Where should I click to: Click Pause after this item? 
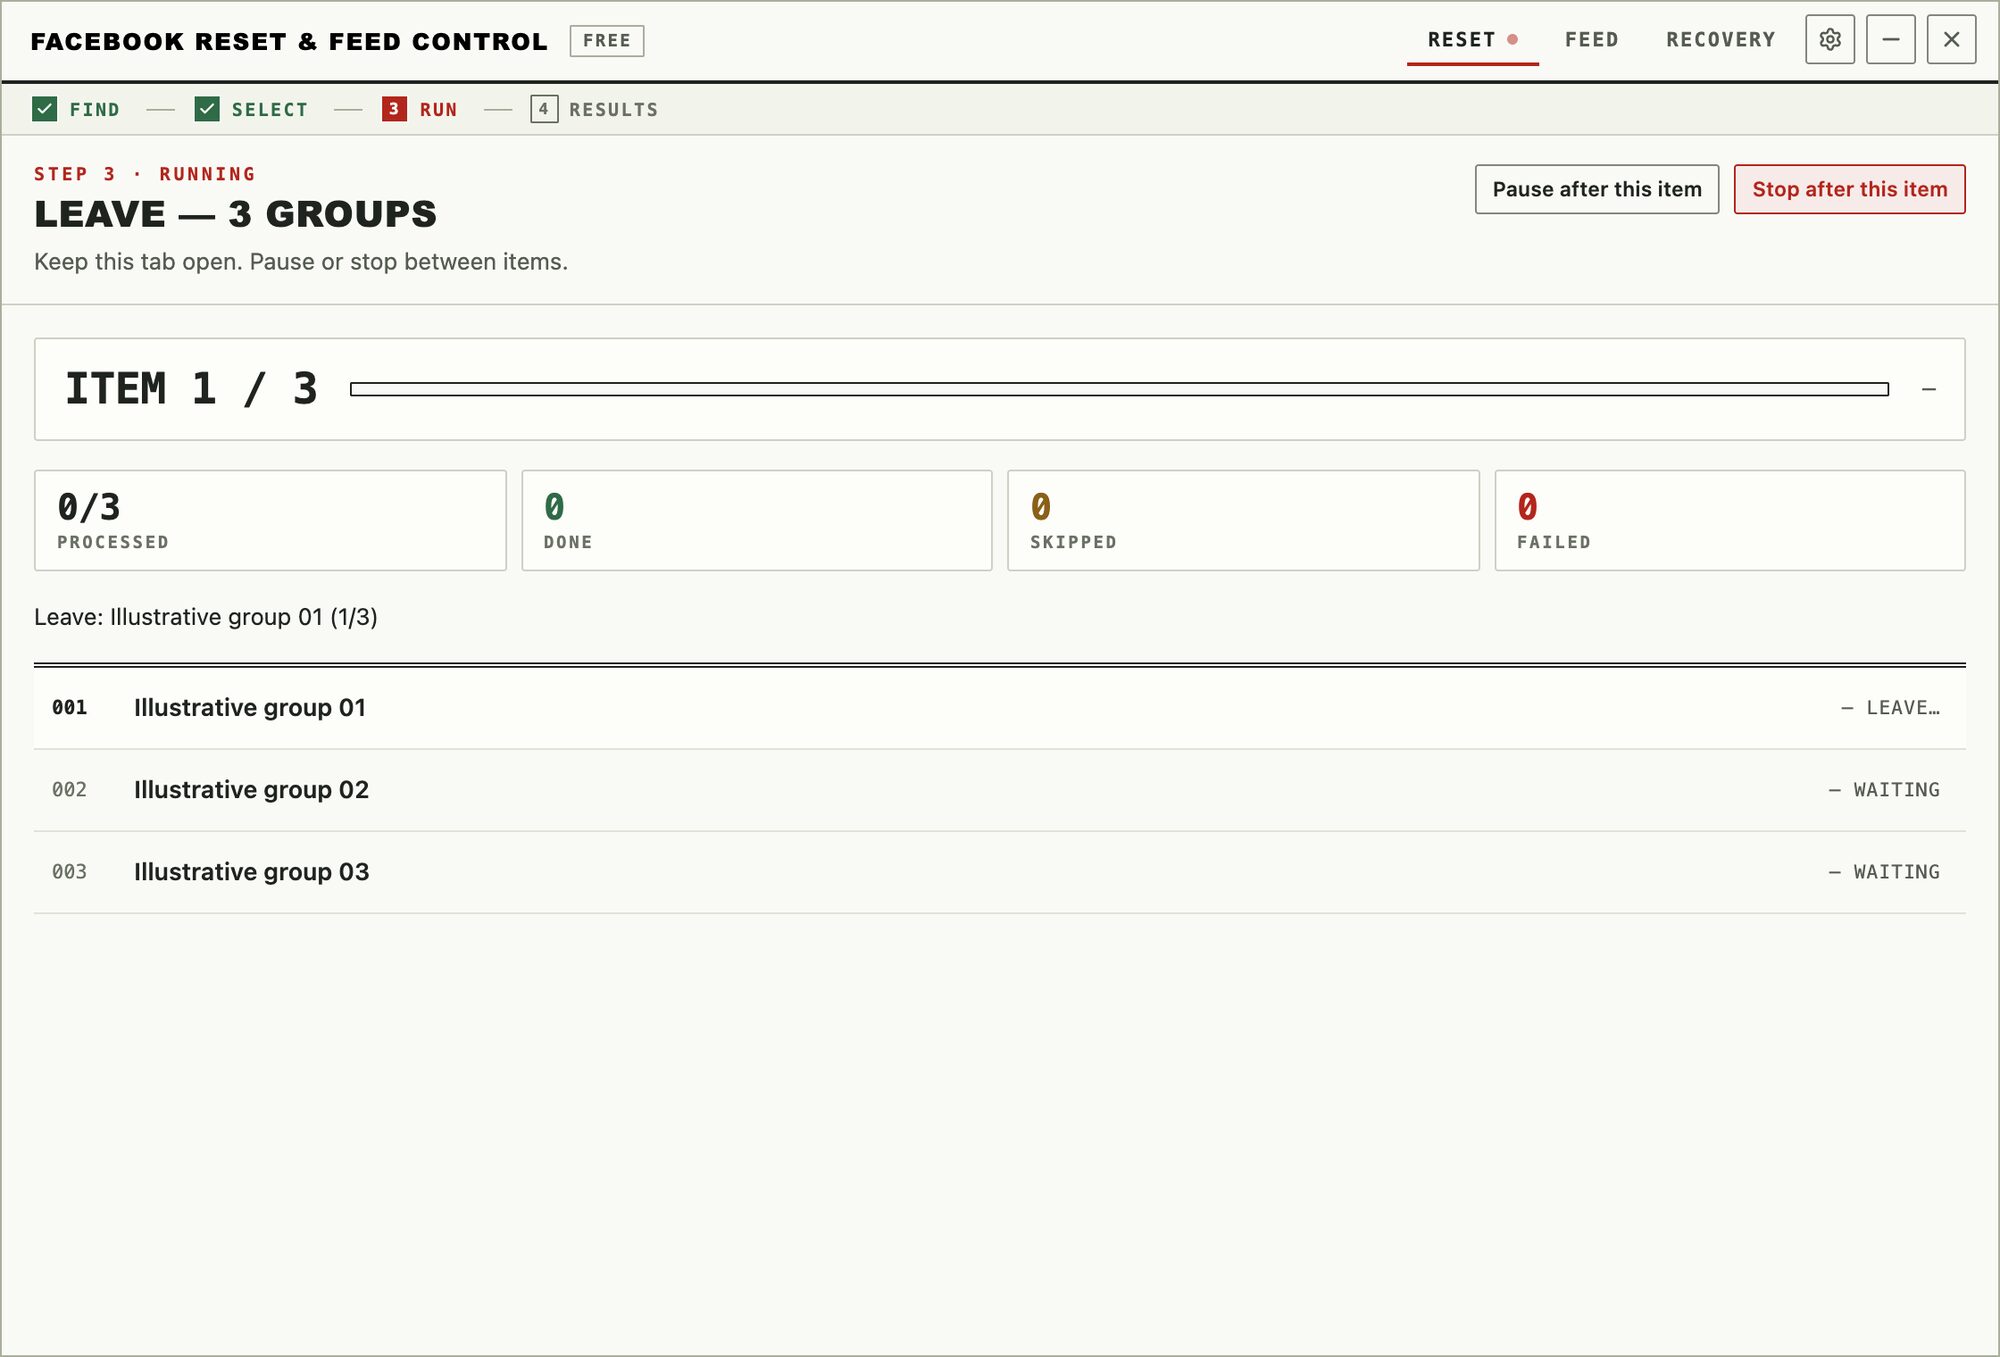1597,189
